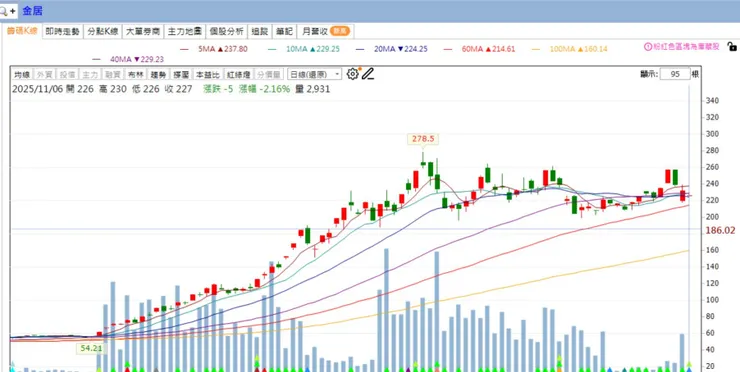Click the display count field showing 95
Image resolution: width=740 pixels, height=372 pixels.
(675, 74)
